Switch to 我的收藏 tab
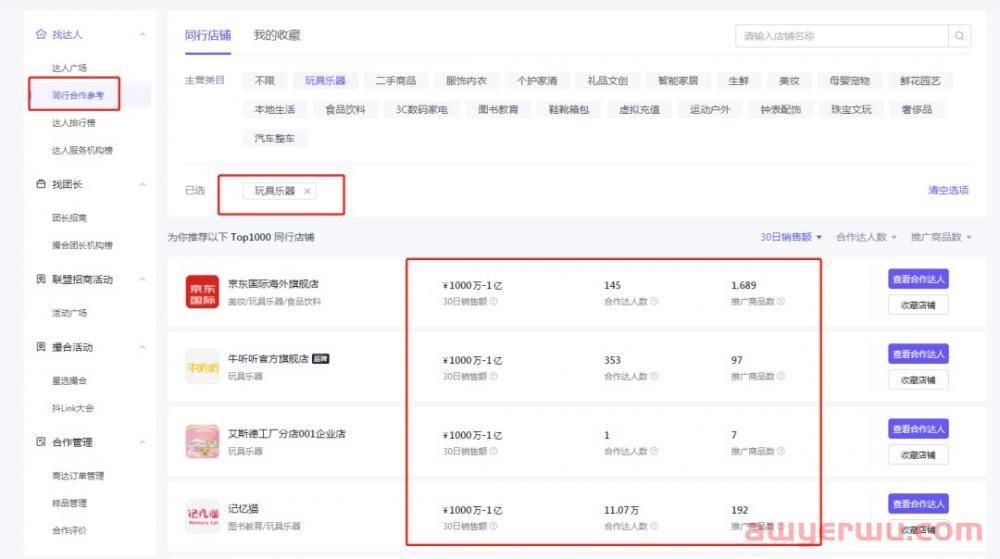Screen dimensions: 1000x559 coord(276,35)
